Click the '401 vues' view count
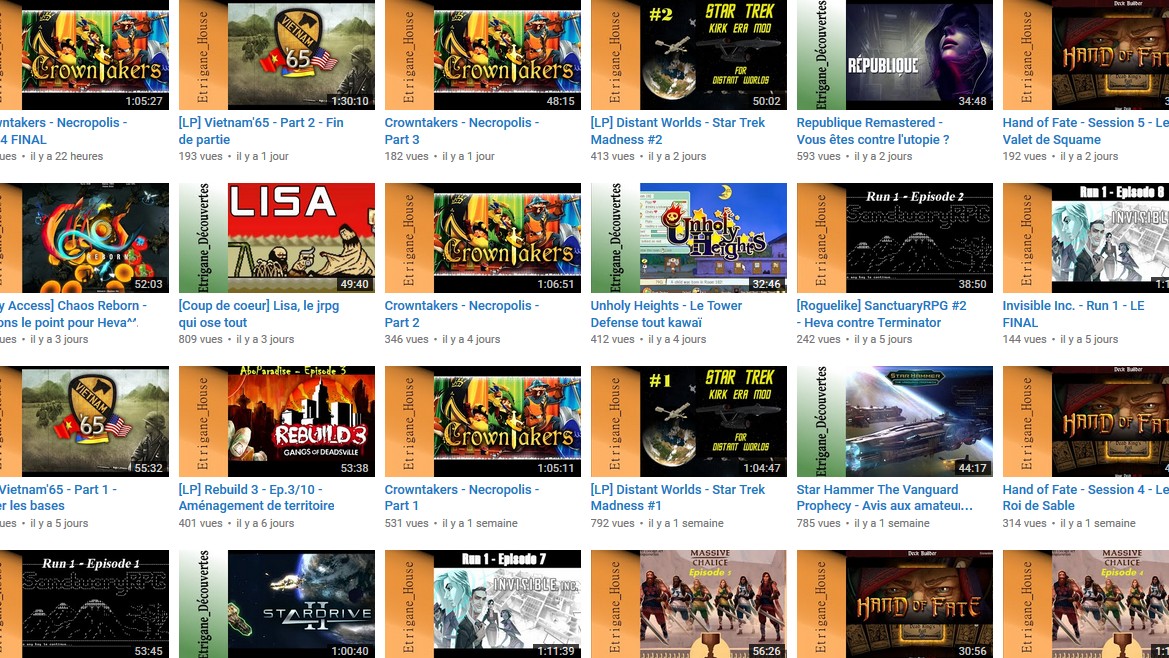The height and width of the screenshot is (658, 1169). pos(201,523)
